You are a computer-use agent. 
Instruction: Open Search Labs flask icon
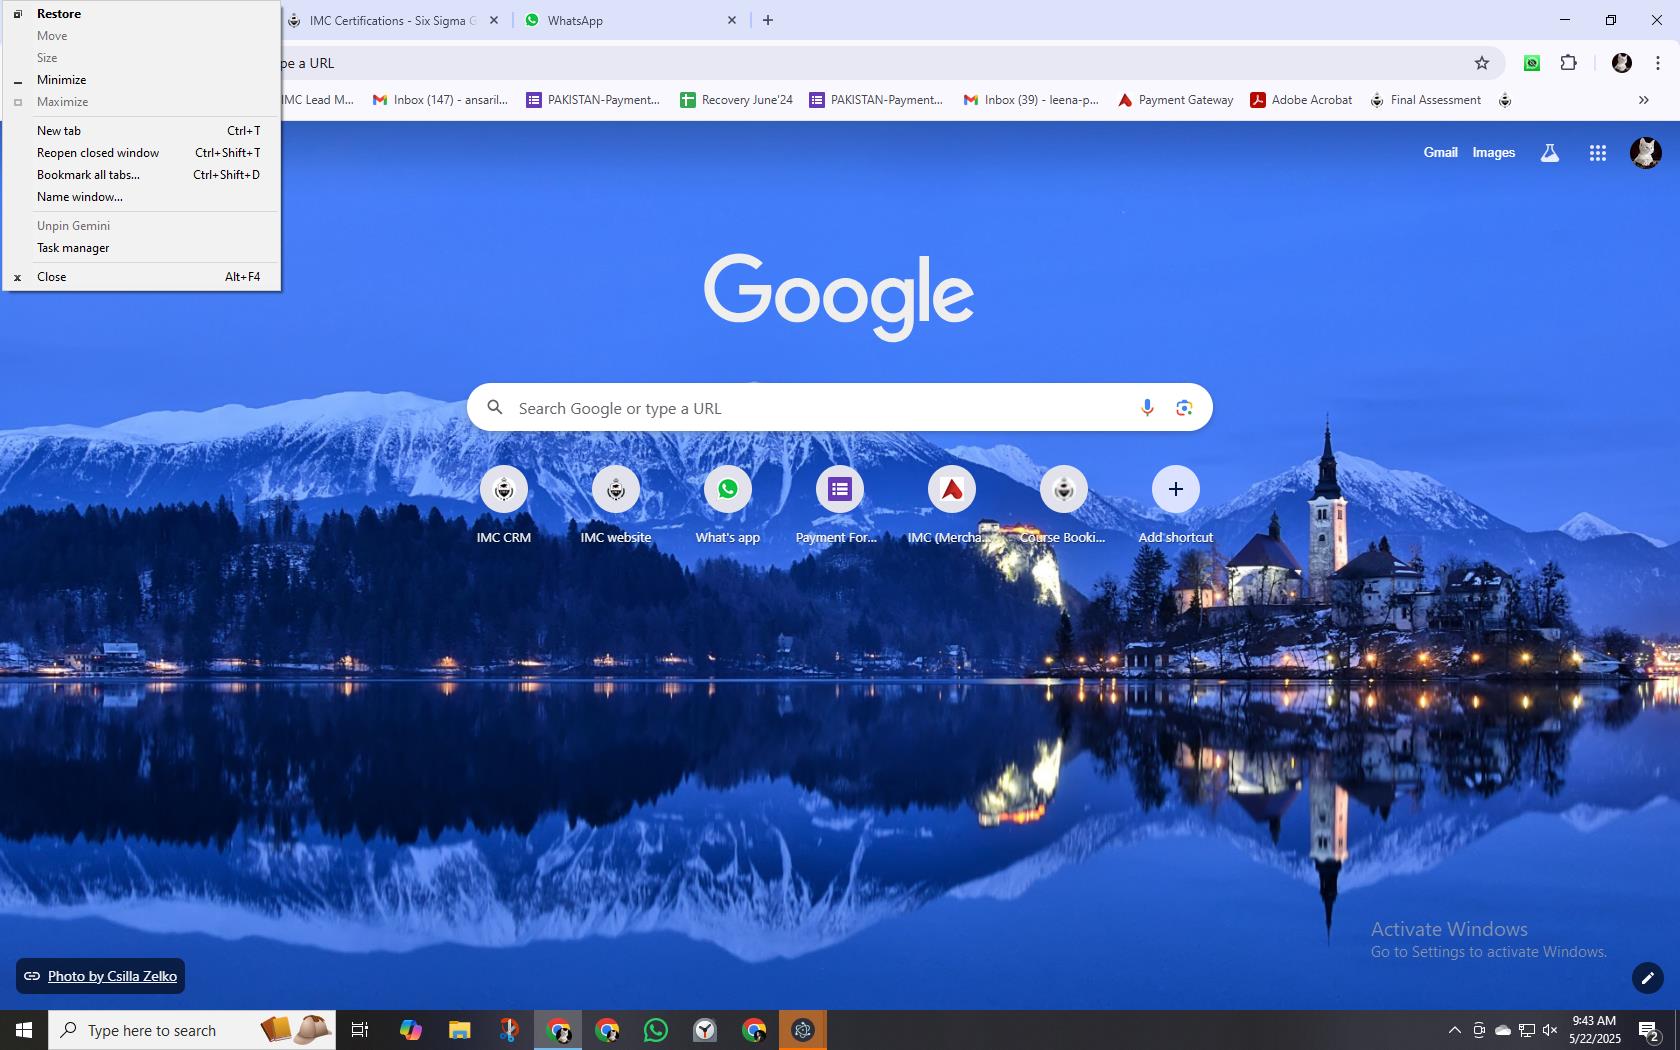[x=1549, y=153]
